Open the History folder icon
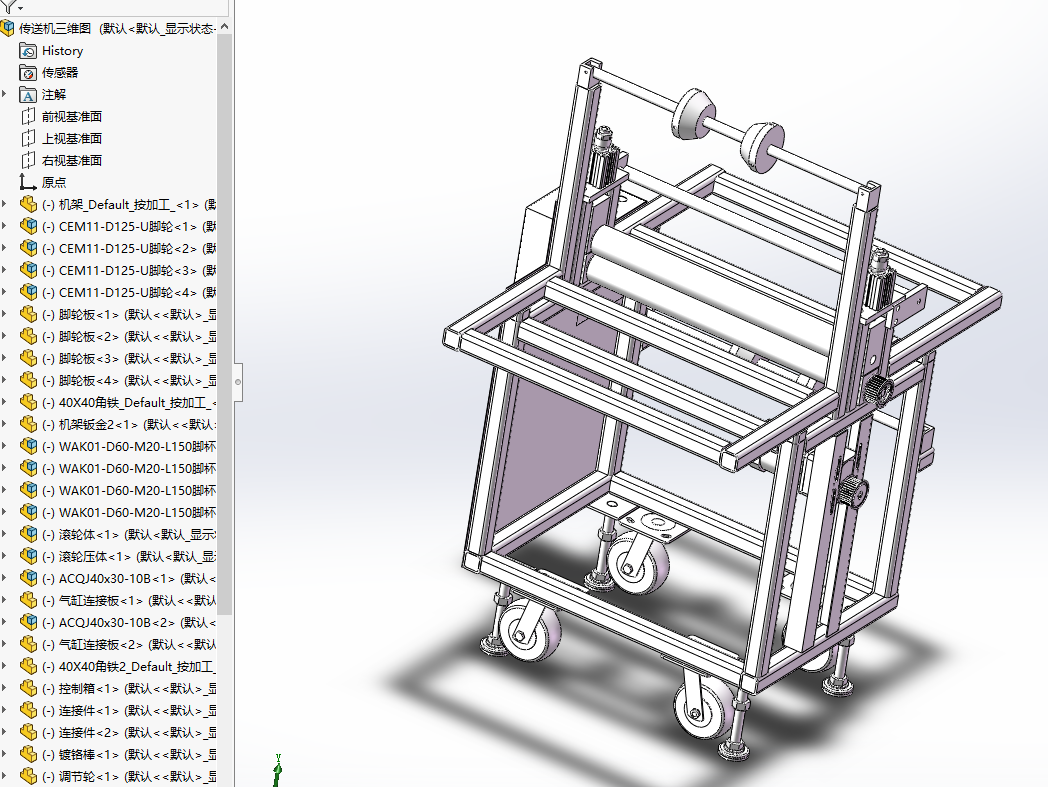 (x=28, y=51)
